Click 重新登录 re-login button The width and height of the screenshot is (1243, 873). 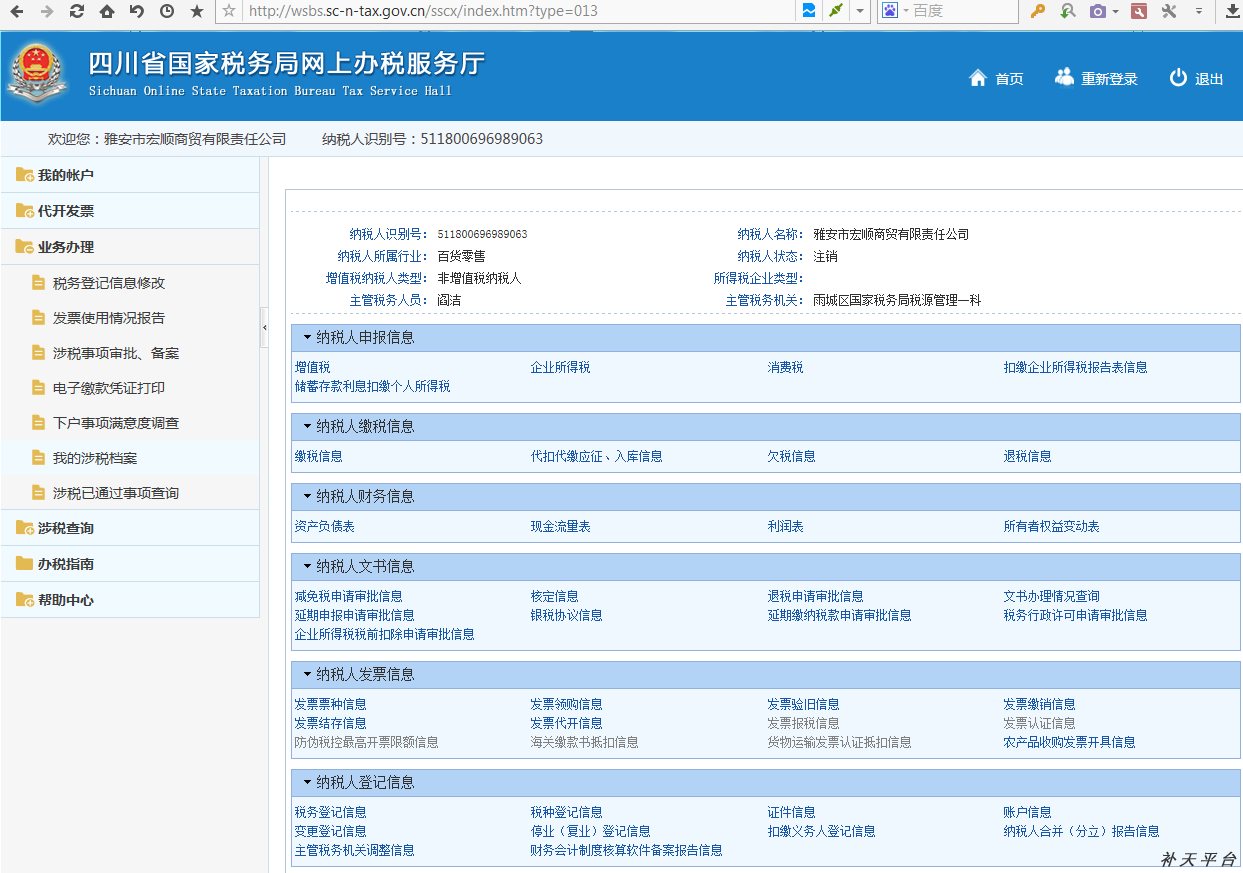point(1096,79)
